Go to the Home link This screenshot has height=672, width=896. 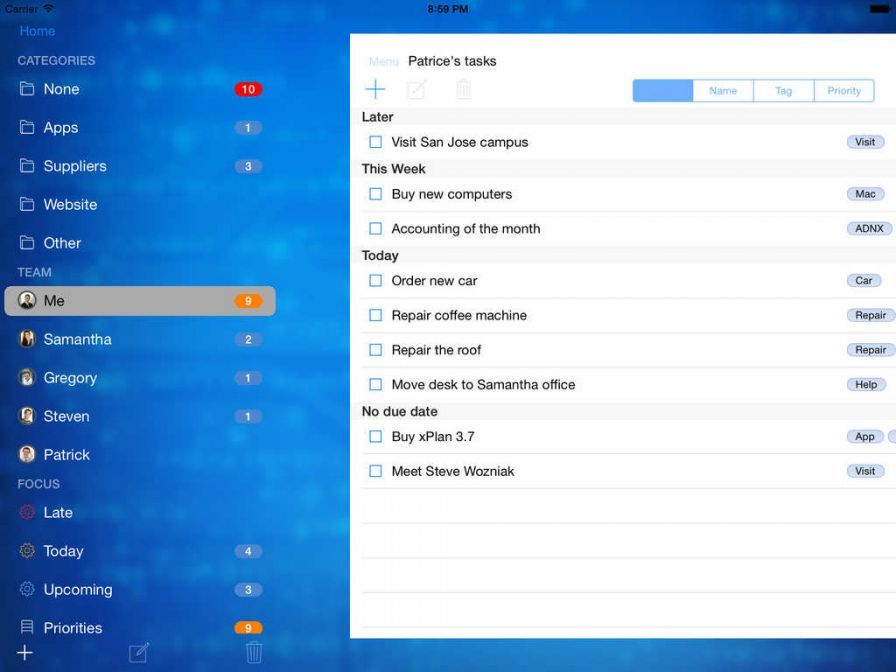[38, 31]
